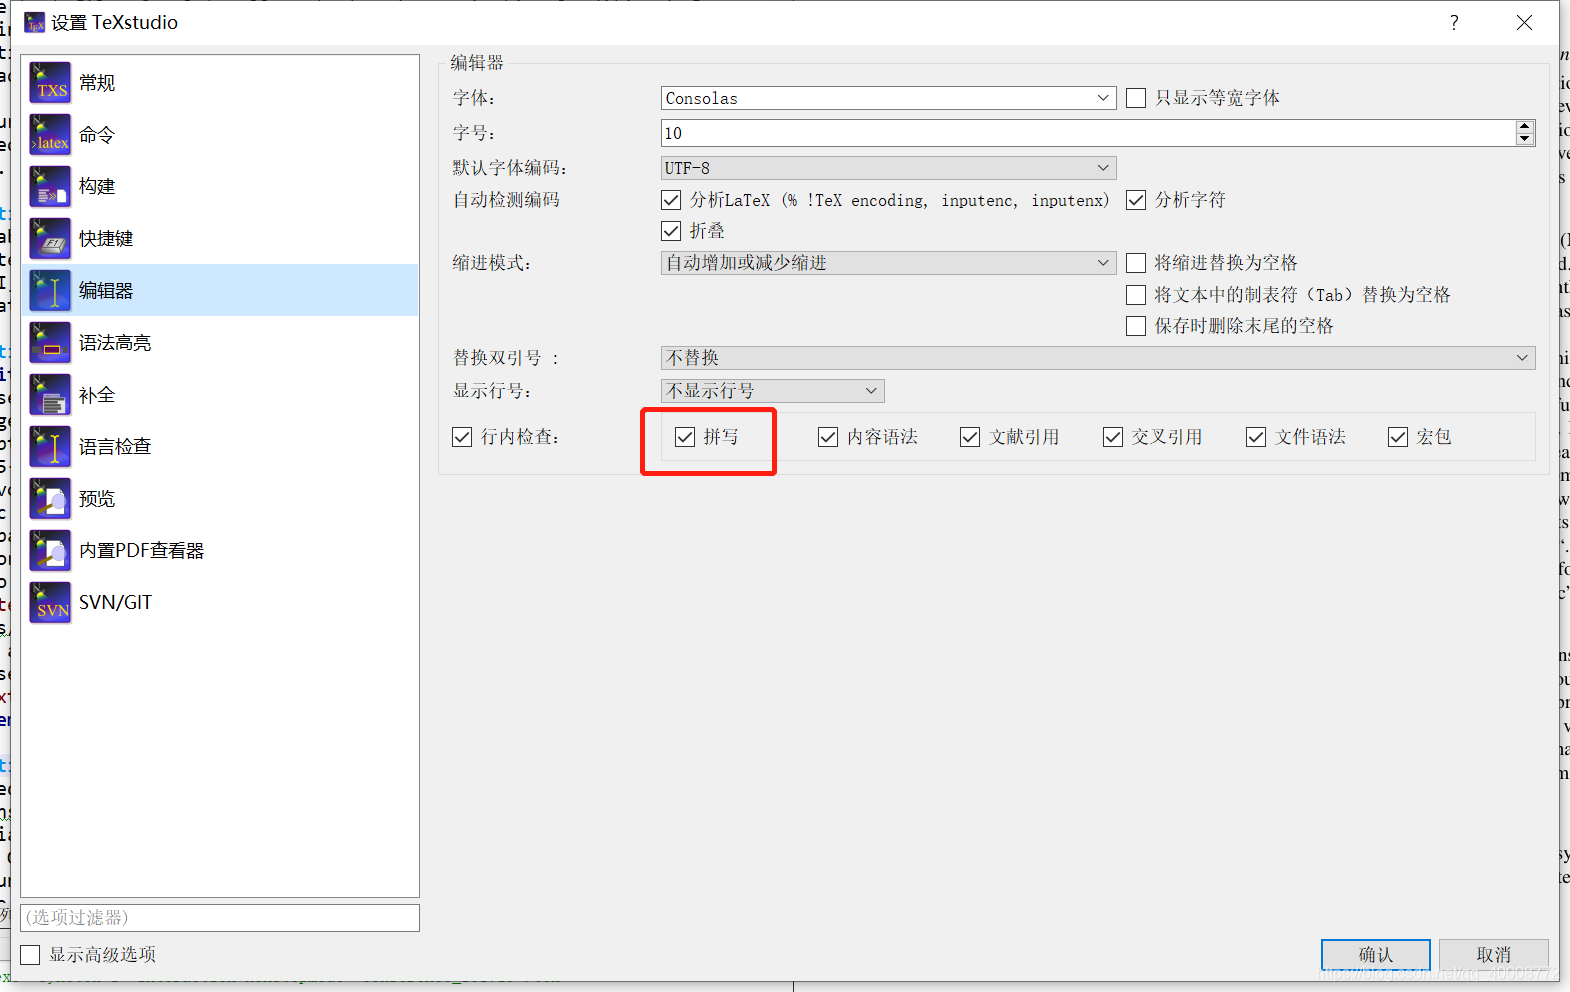This screenshot has height=992, width=1570.
Task: Uncheck the 交叉引用 checkbox
Action: click(1113, 437)
